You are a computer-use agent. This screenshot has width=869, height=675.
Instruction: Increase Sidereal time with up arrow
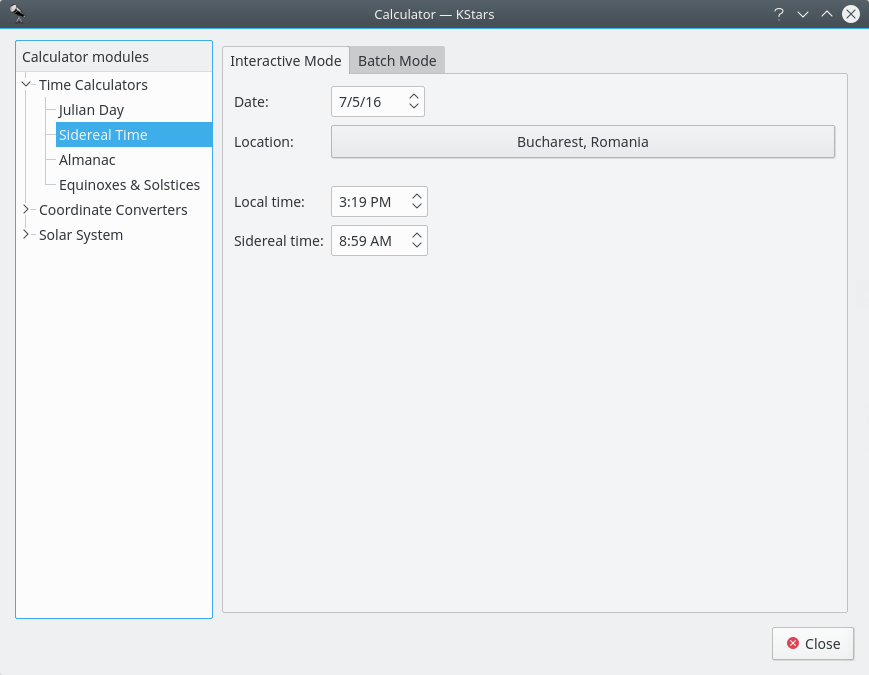point(417,235)
